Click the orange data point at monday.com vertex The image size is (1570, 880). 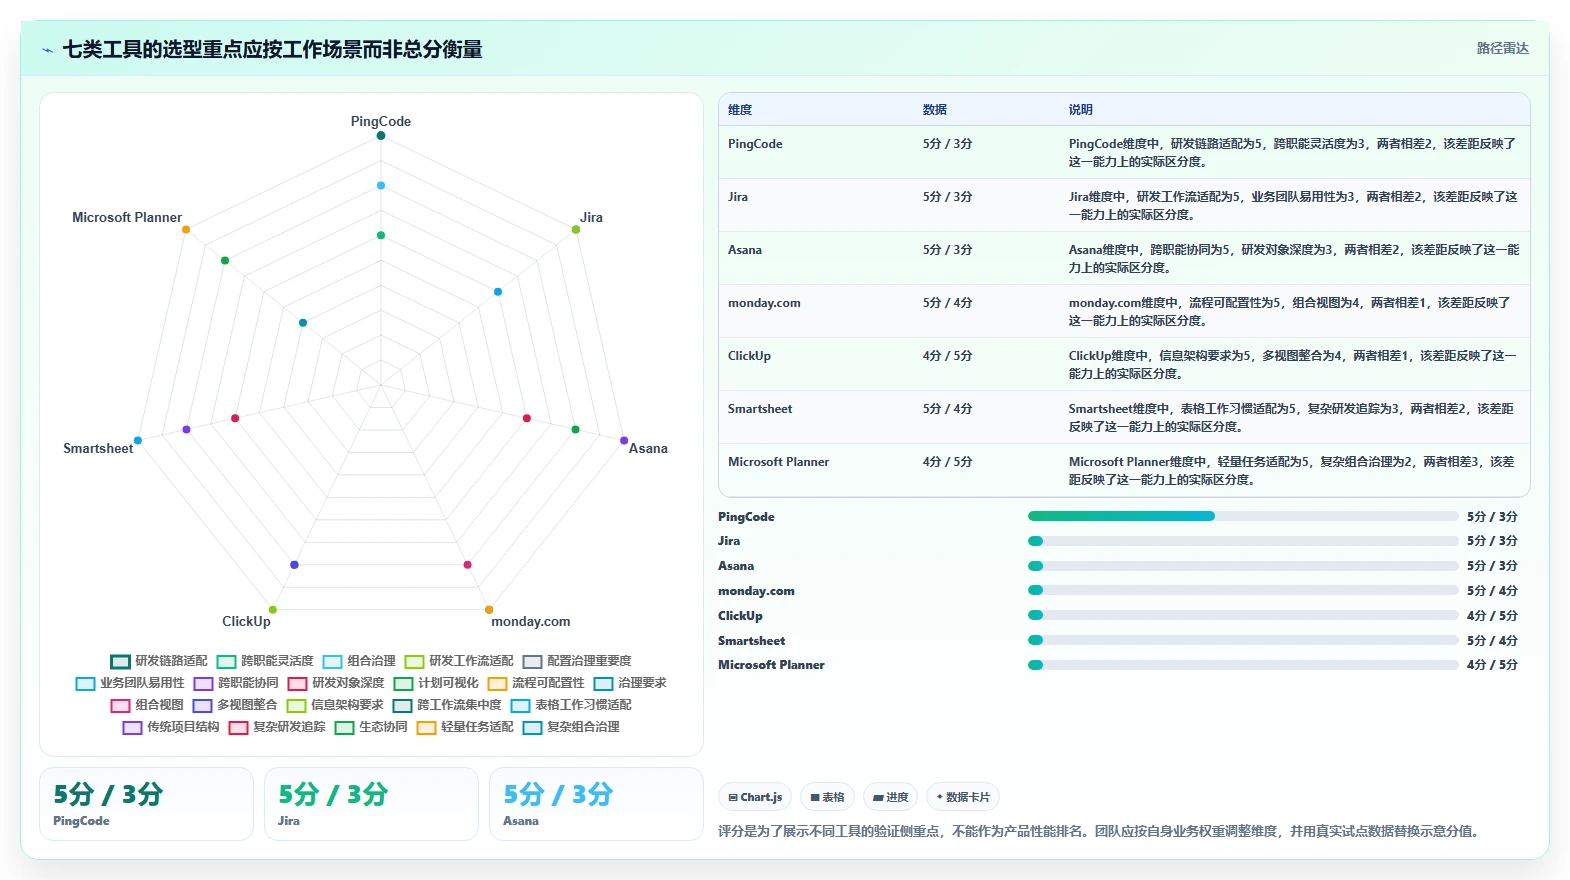[489, 610]
